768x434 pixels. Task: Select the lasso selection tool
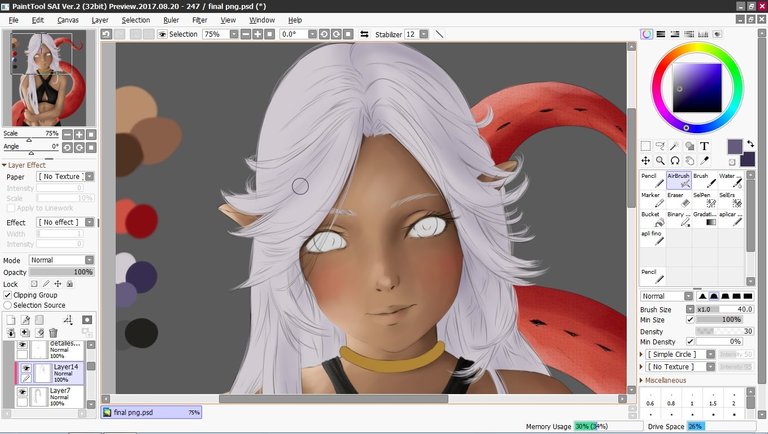click(660, 146)
